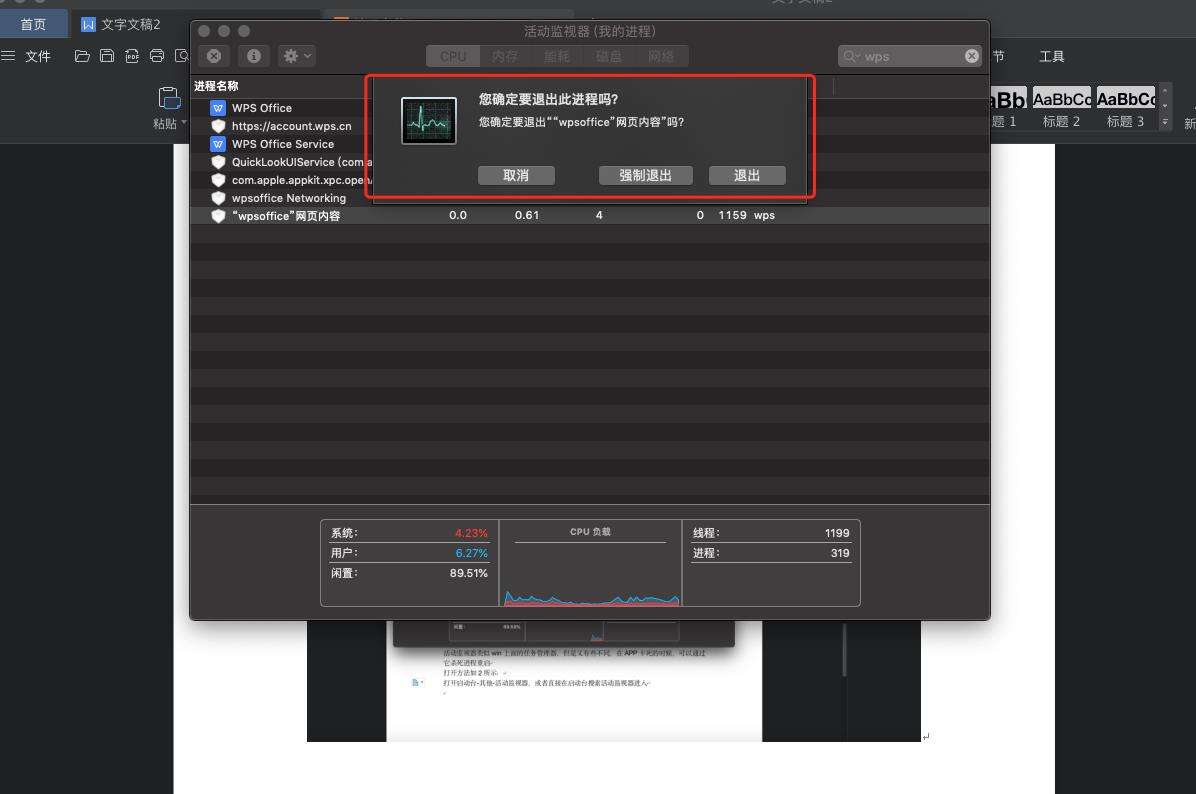Click the paste clipboard icon in WPS
The height and width of the screenshot is (794, 1196).
pyautogui.click(x=169, y=98)
